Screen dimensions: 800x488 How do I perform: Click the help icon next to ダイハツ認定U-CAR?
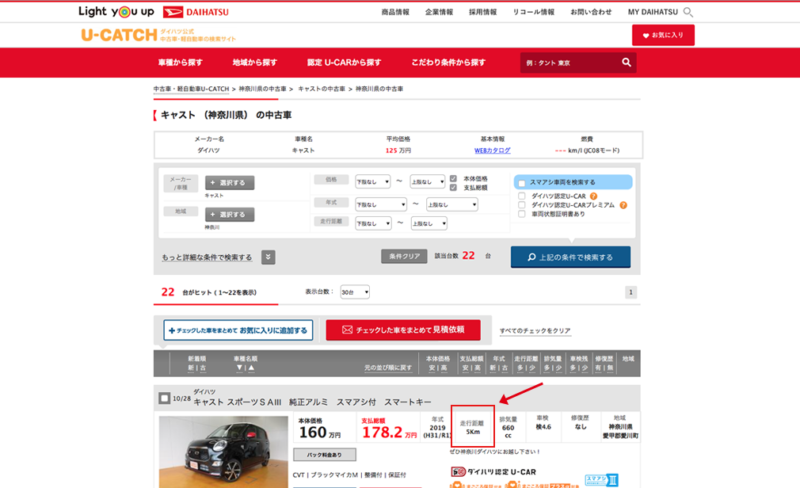click(x=593, y=196)
